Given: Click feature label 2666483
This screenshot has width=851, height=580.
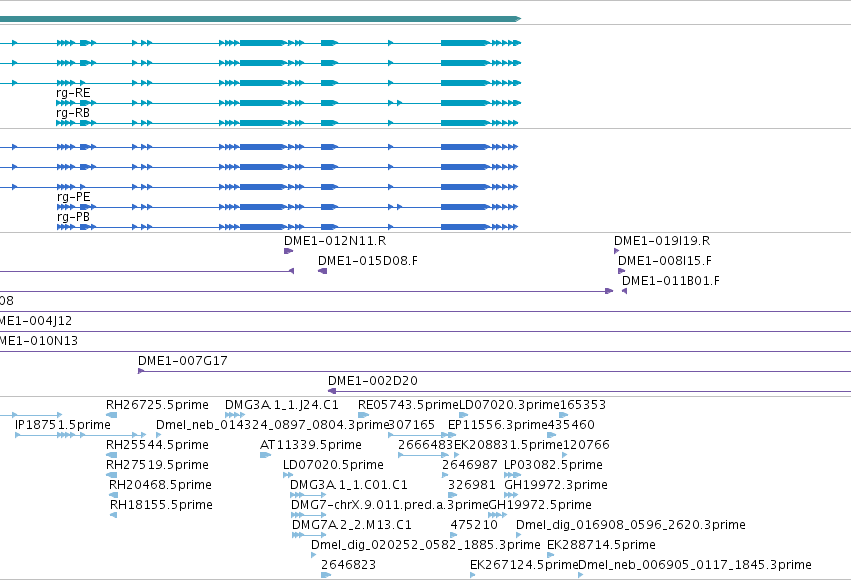Looking at the screenshot, I should [426, 445].
